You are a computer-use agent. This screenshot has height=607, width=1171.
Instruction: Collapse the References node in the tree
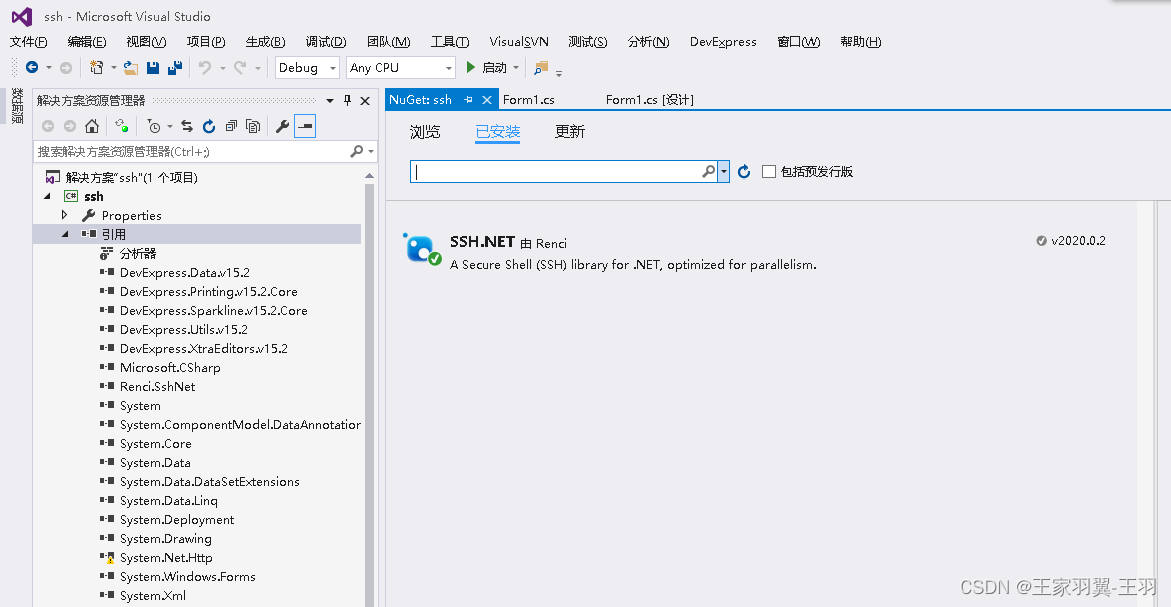point(65,234)
